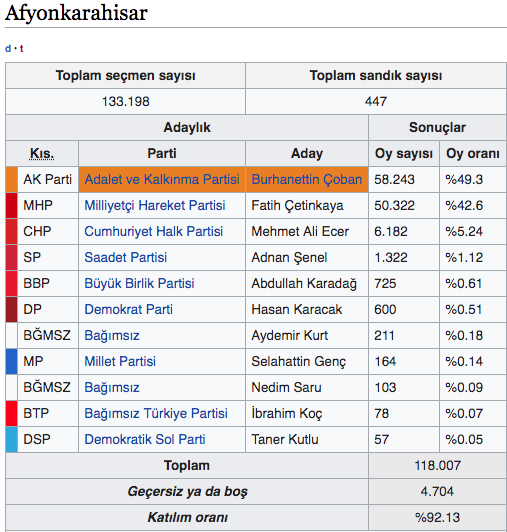Click the bright red BTP color swatch
Viewport: 507px width, 532px height.
click(x=12, y=413)
